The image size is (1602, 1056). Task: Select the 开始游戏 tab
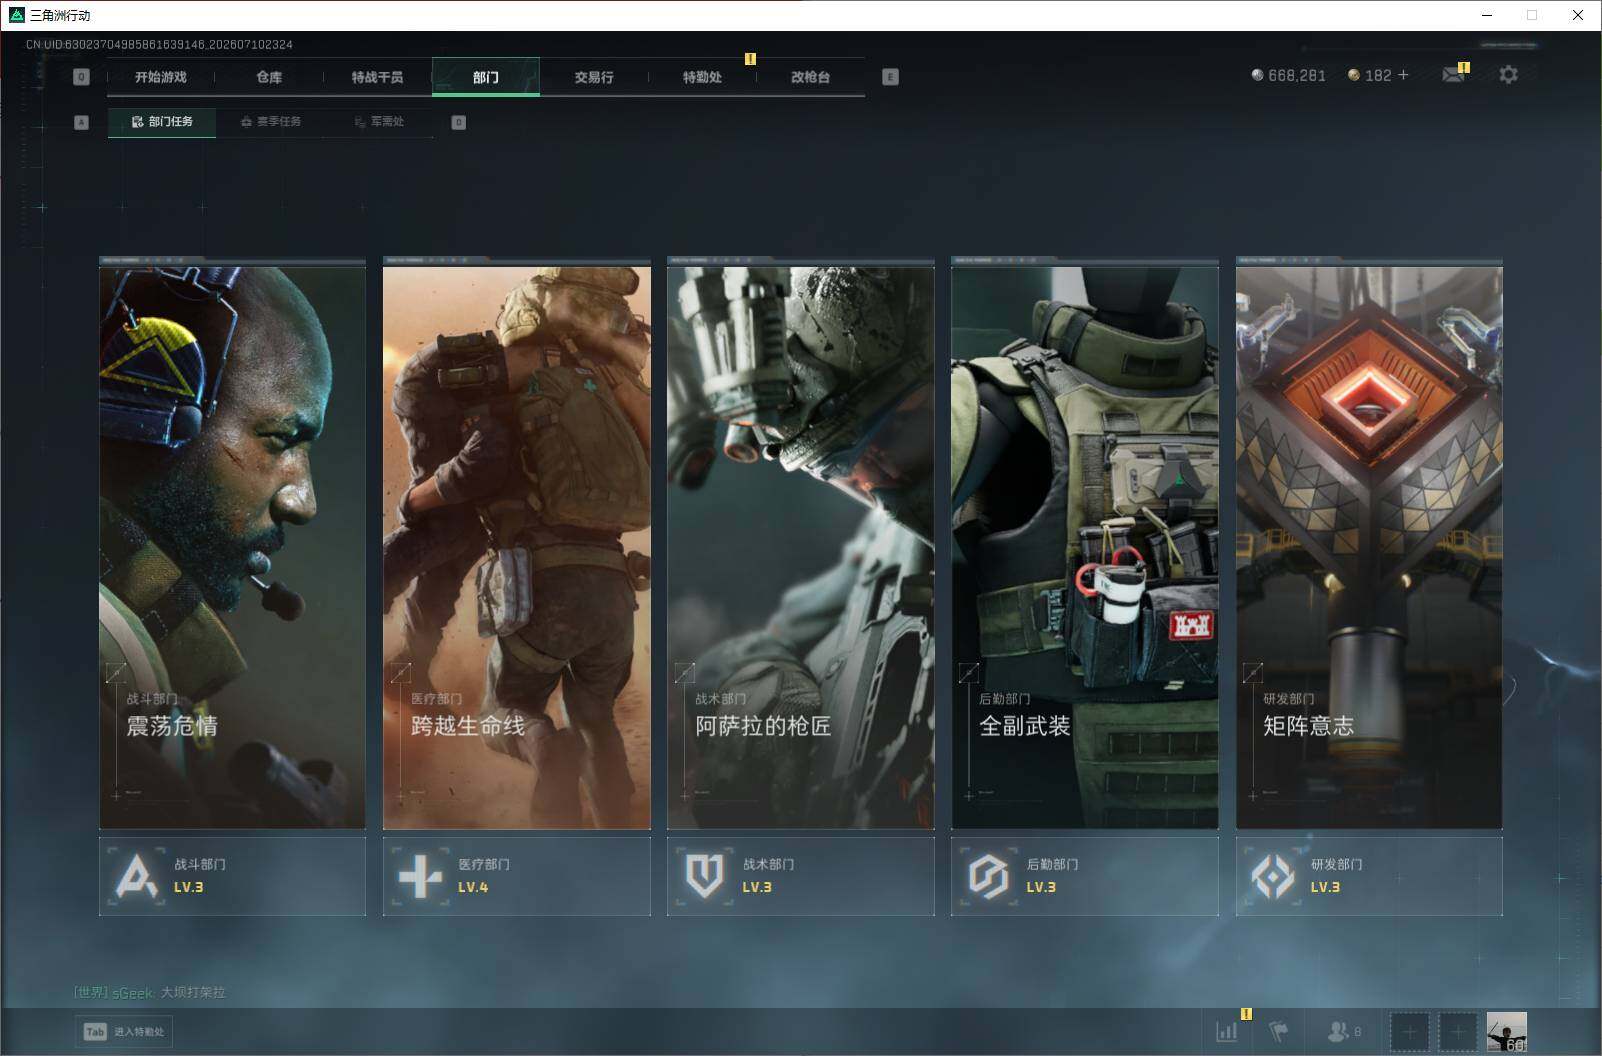tap(161, 77)
